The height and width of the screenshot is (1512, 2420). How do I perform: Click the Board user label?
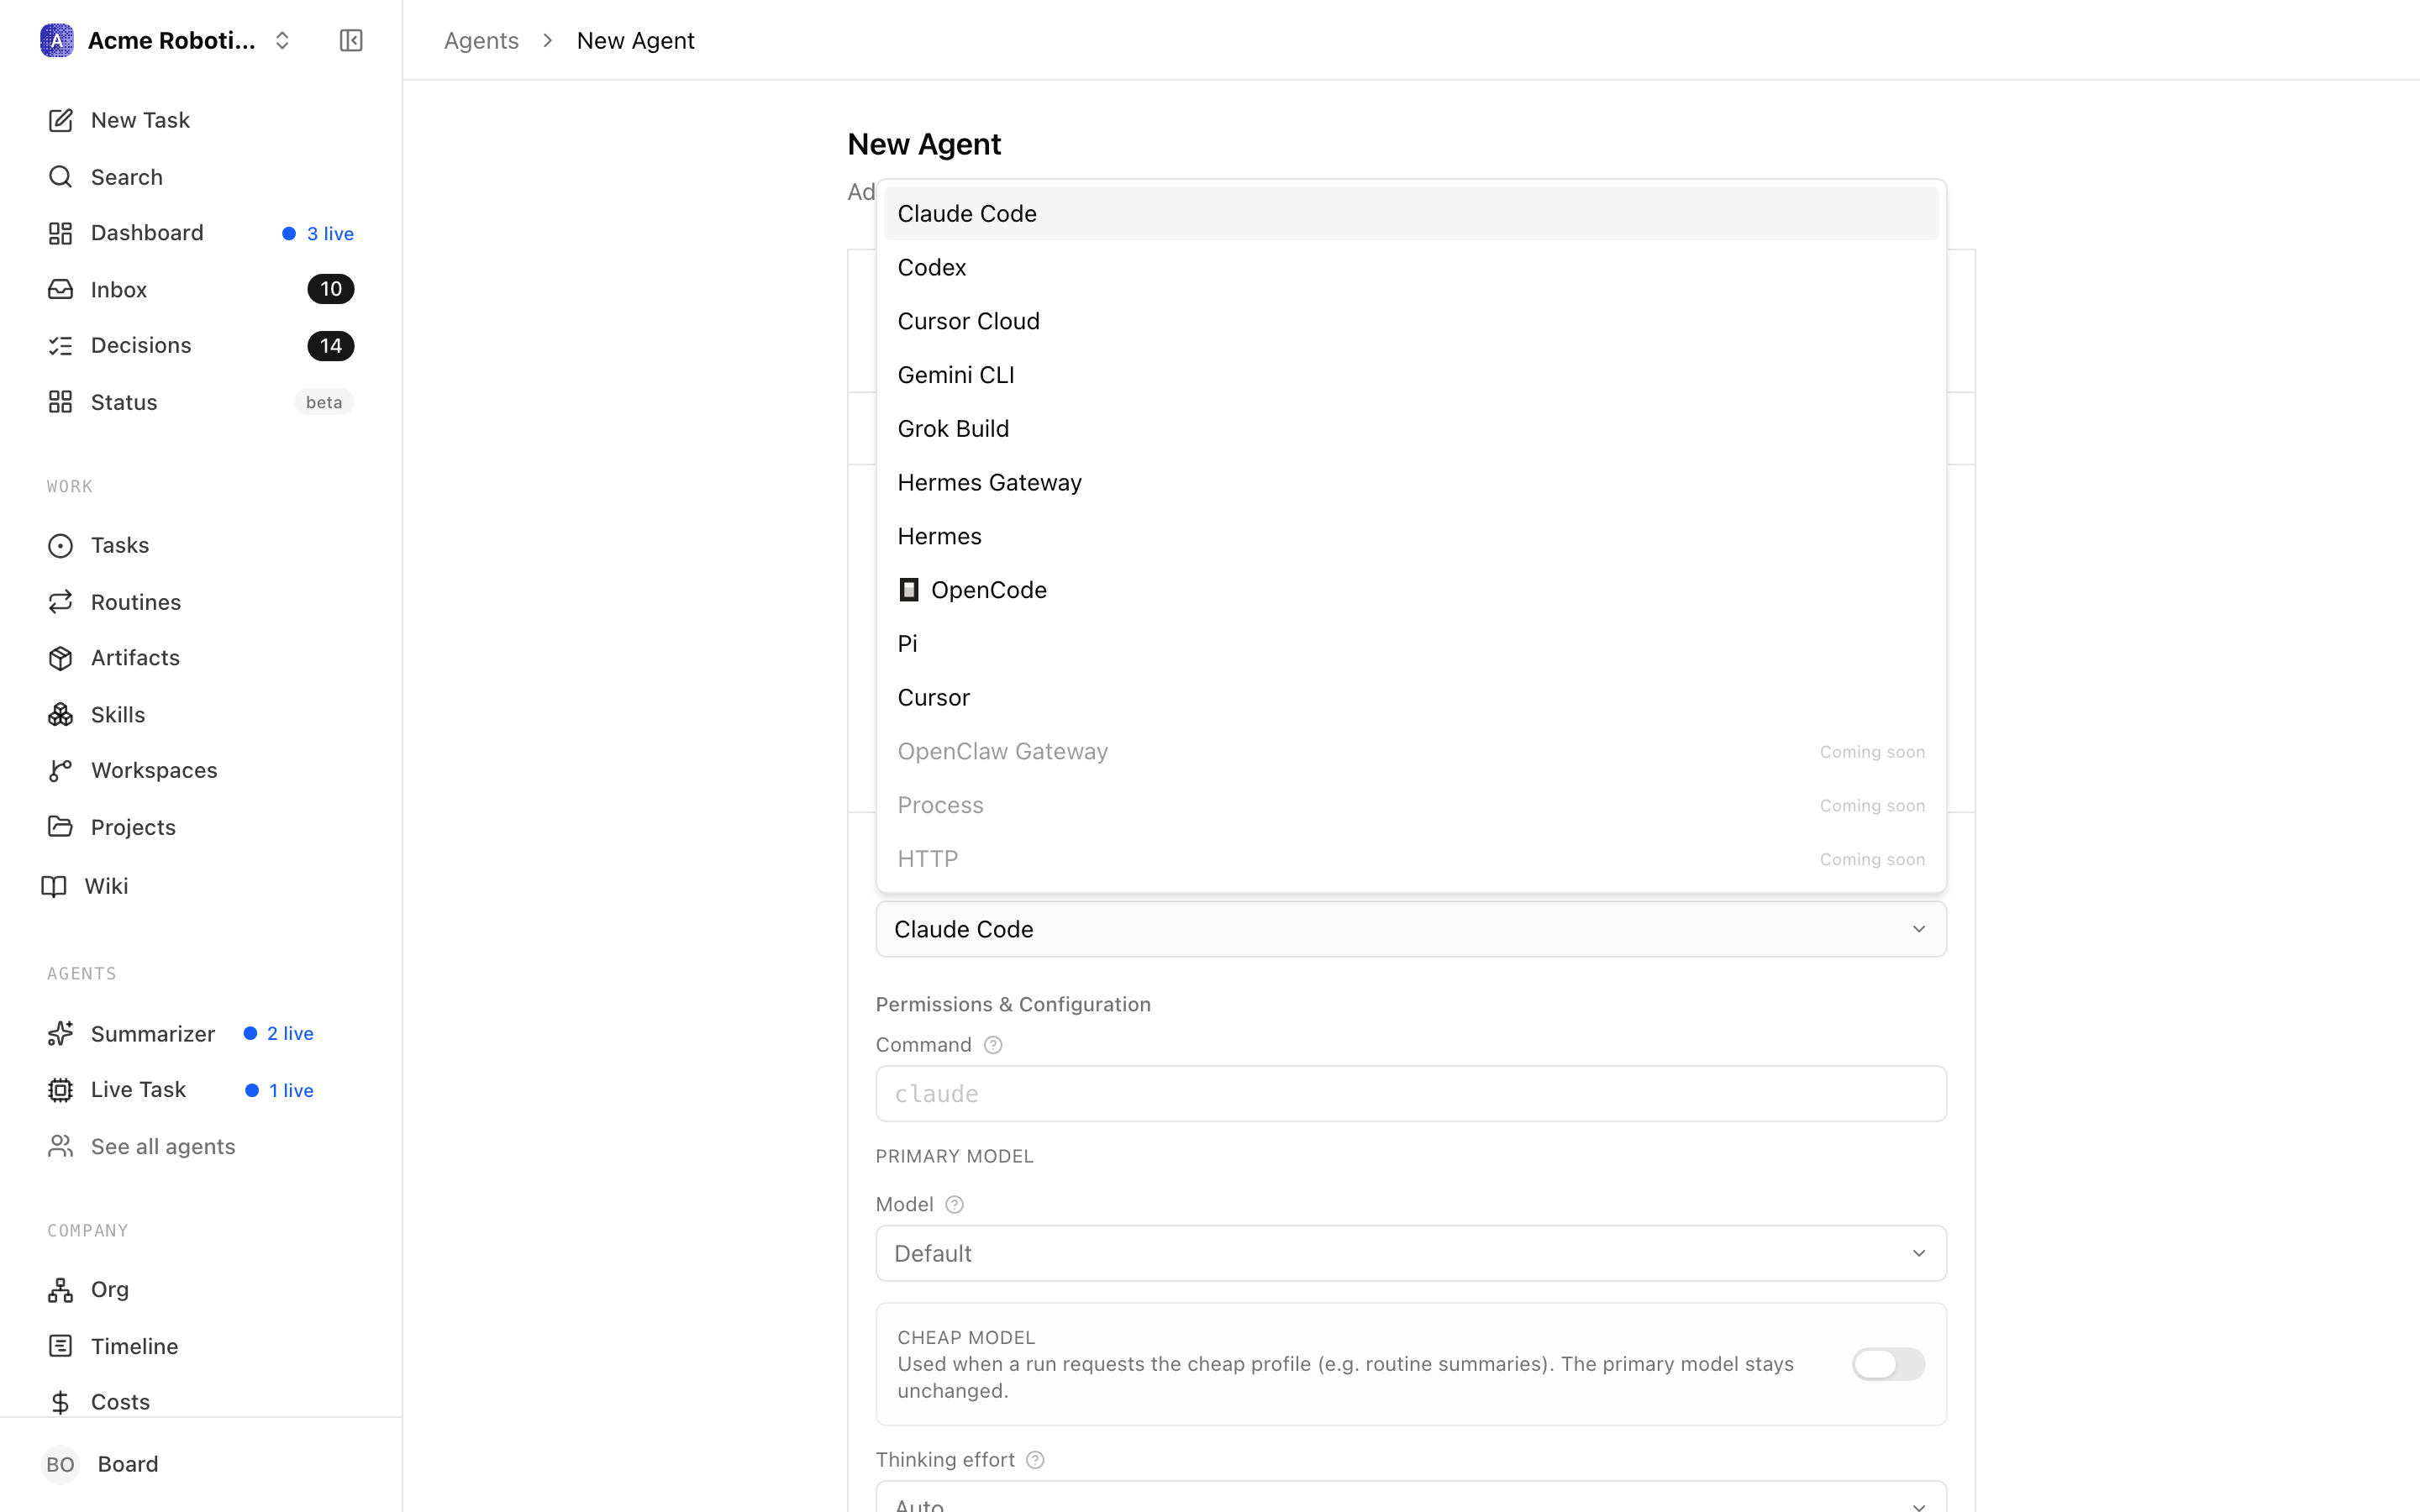[128, 1464]
